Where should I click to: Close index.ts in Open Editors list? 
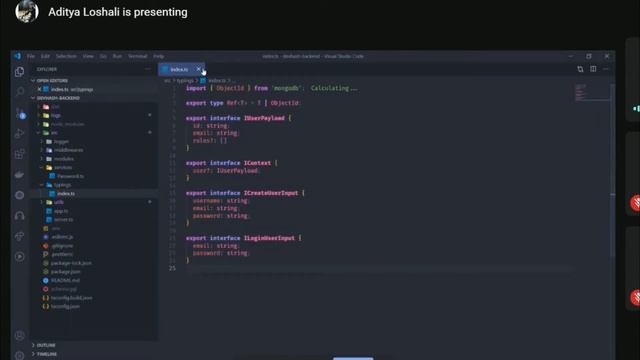[x=39, y=89]
